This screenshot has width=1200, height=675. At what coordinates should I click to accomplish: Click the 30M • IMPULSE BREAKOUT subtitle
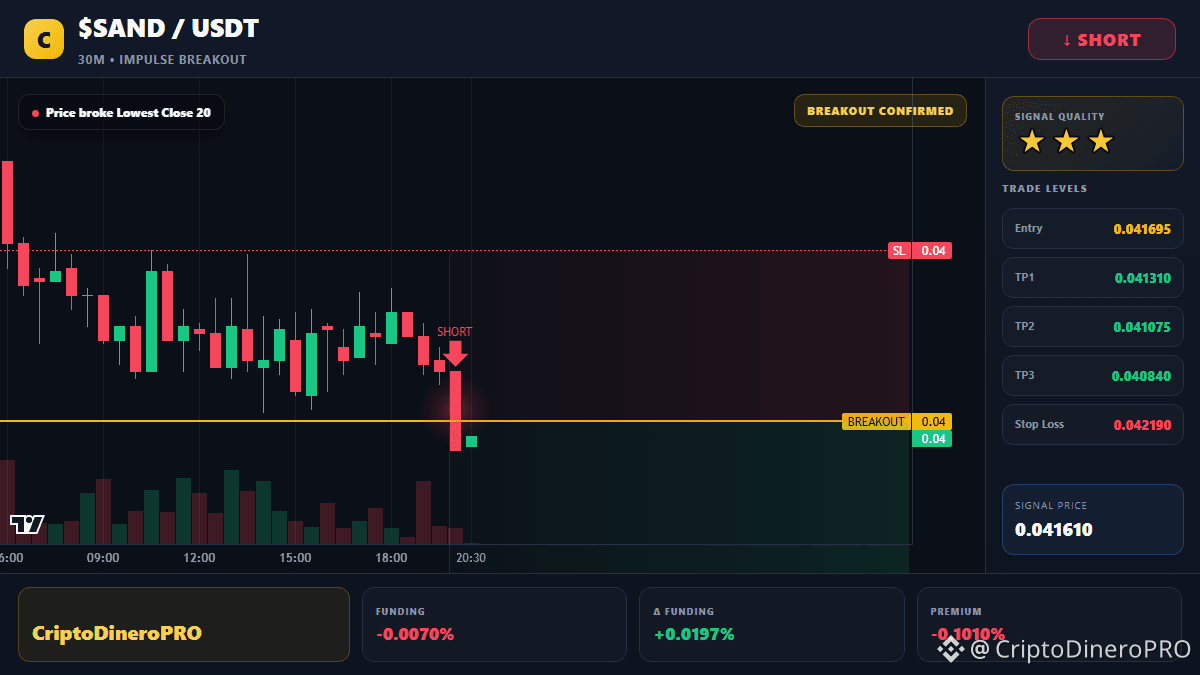tap(162, 60)
